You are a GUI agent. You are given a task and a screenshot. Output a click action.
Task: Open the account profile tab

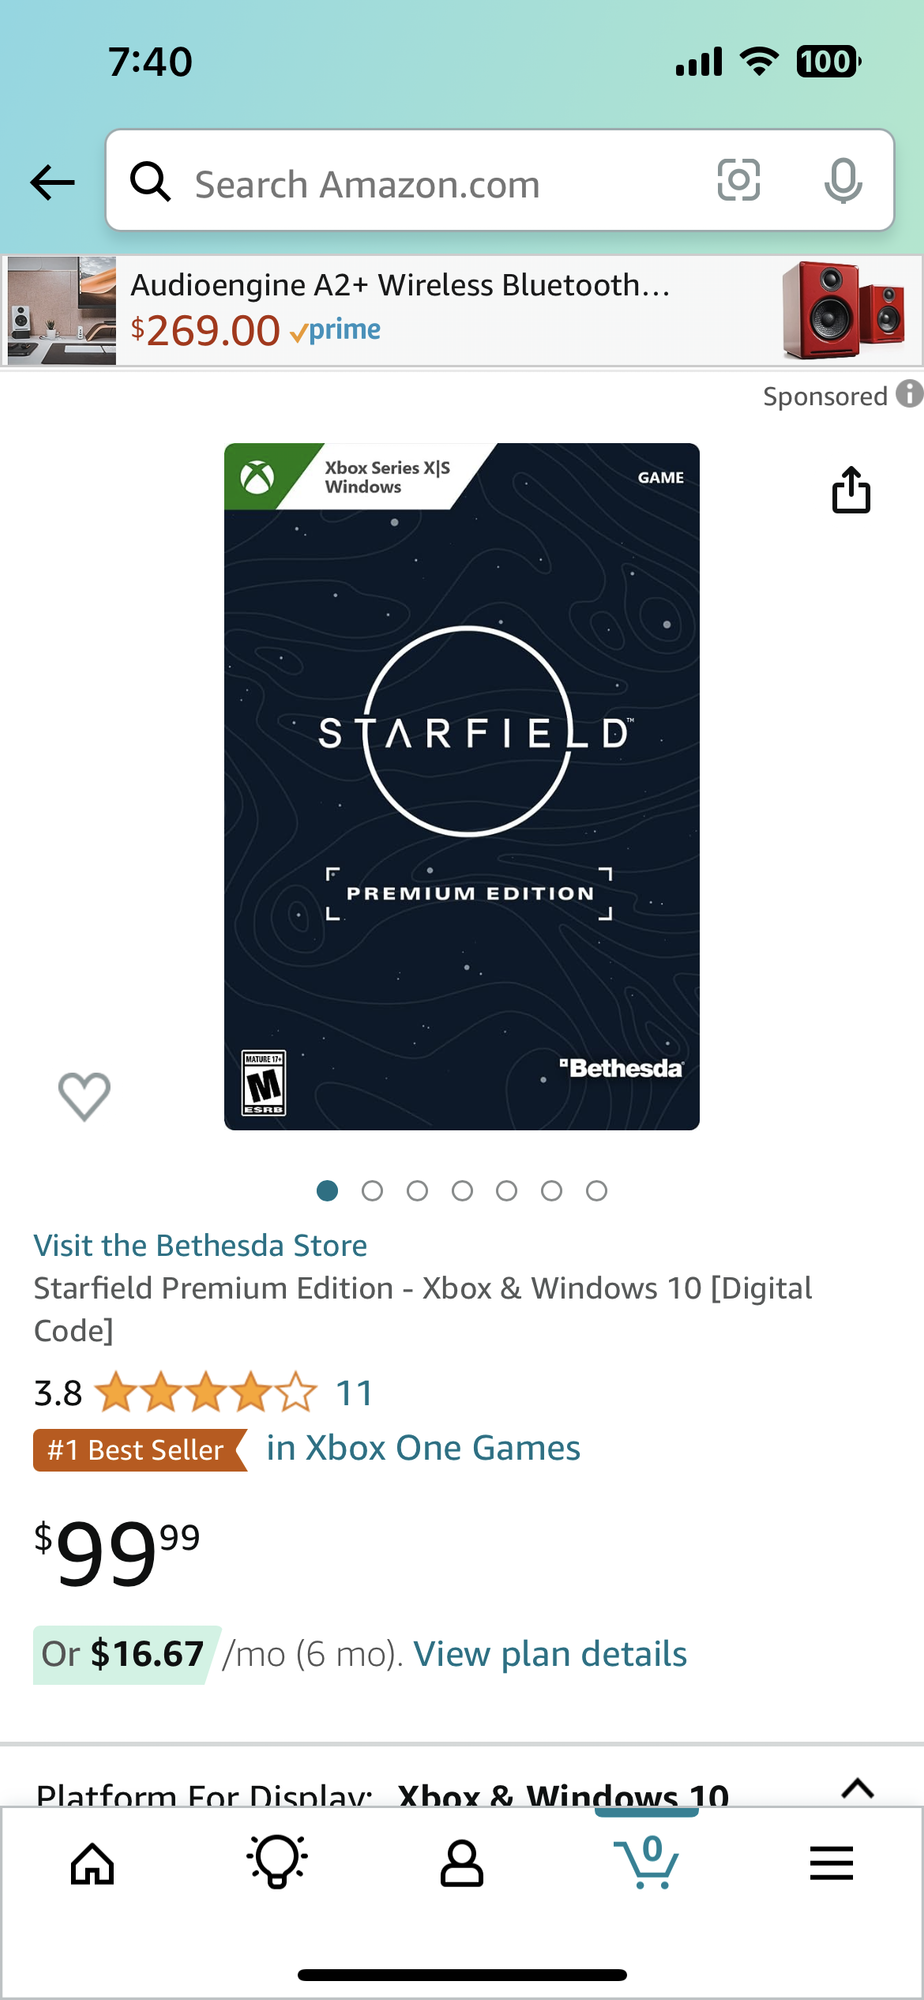[x=462, y=1863]
